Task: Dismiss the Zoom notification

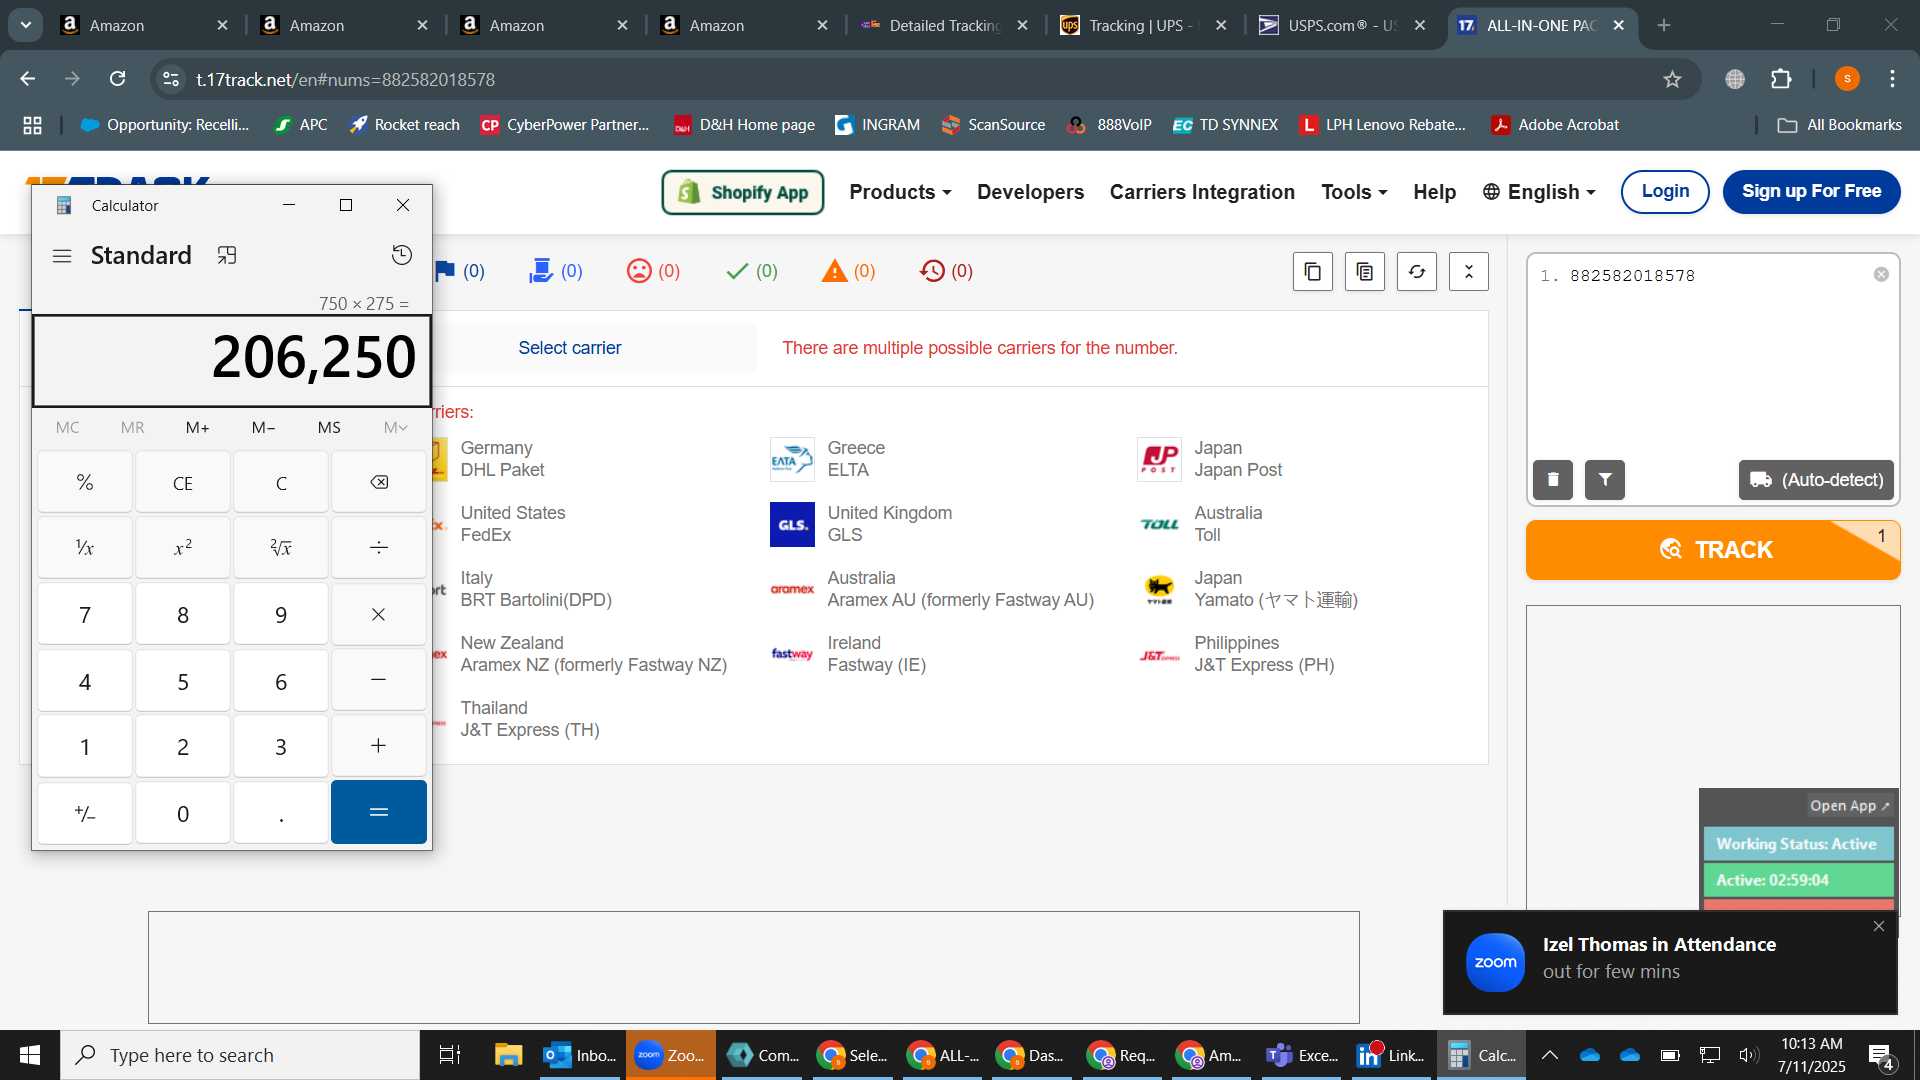Action: [1879, 926]
